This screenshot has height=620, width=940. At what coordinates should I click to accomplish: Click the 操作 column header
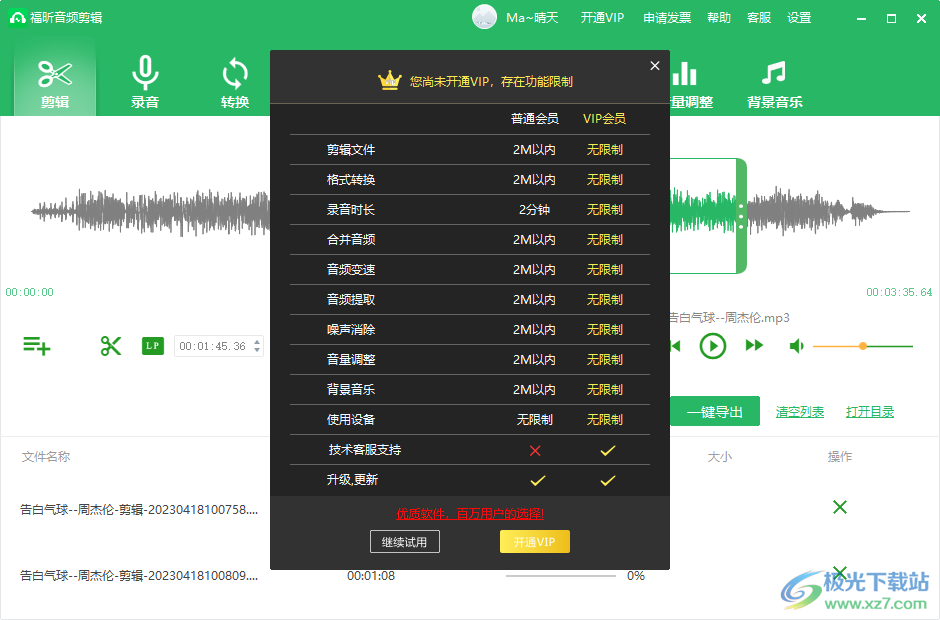tap(839, 457)
